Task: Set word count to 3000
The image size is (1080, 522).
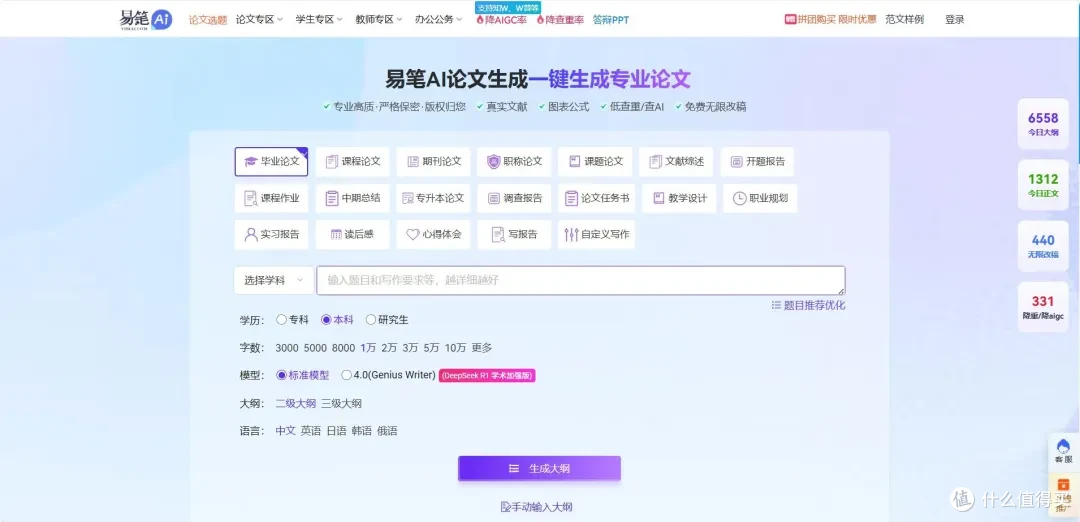Action: pos(287,348)
